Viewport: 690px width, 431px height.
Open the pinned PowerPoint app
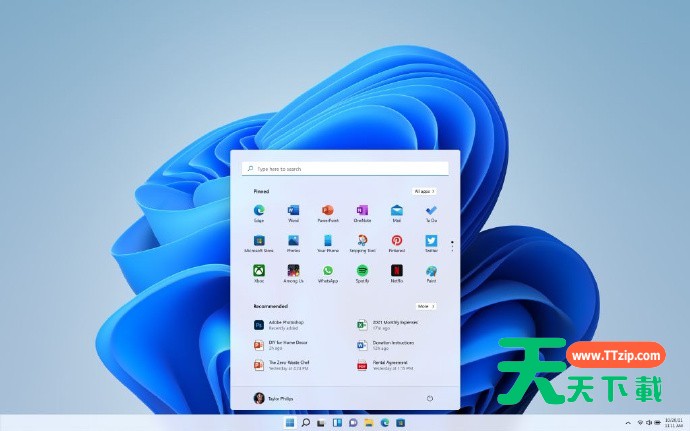(x=328, y=213)
